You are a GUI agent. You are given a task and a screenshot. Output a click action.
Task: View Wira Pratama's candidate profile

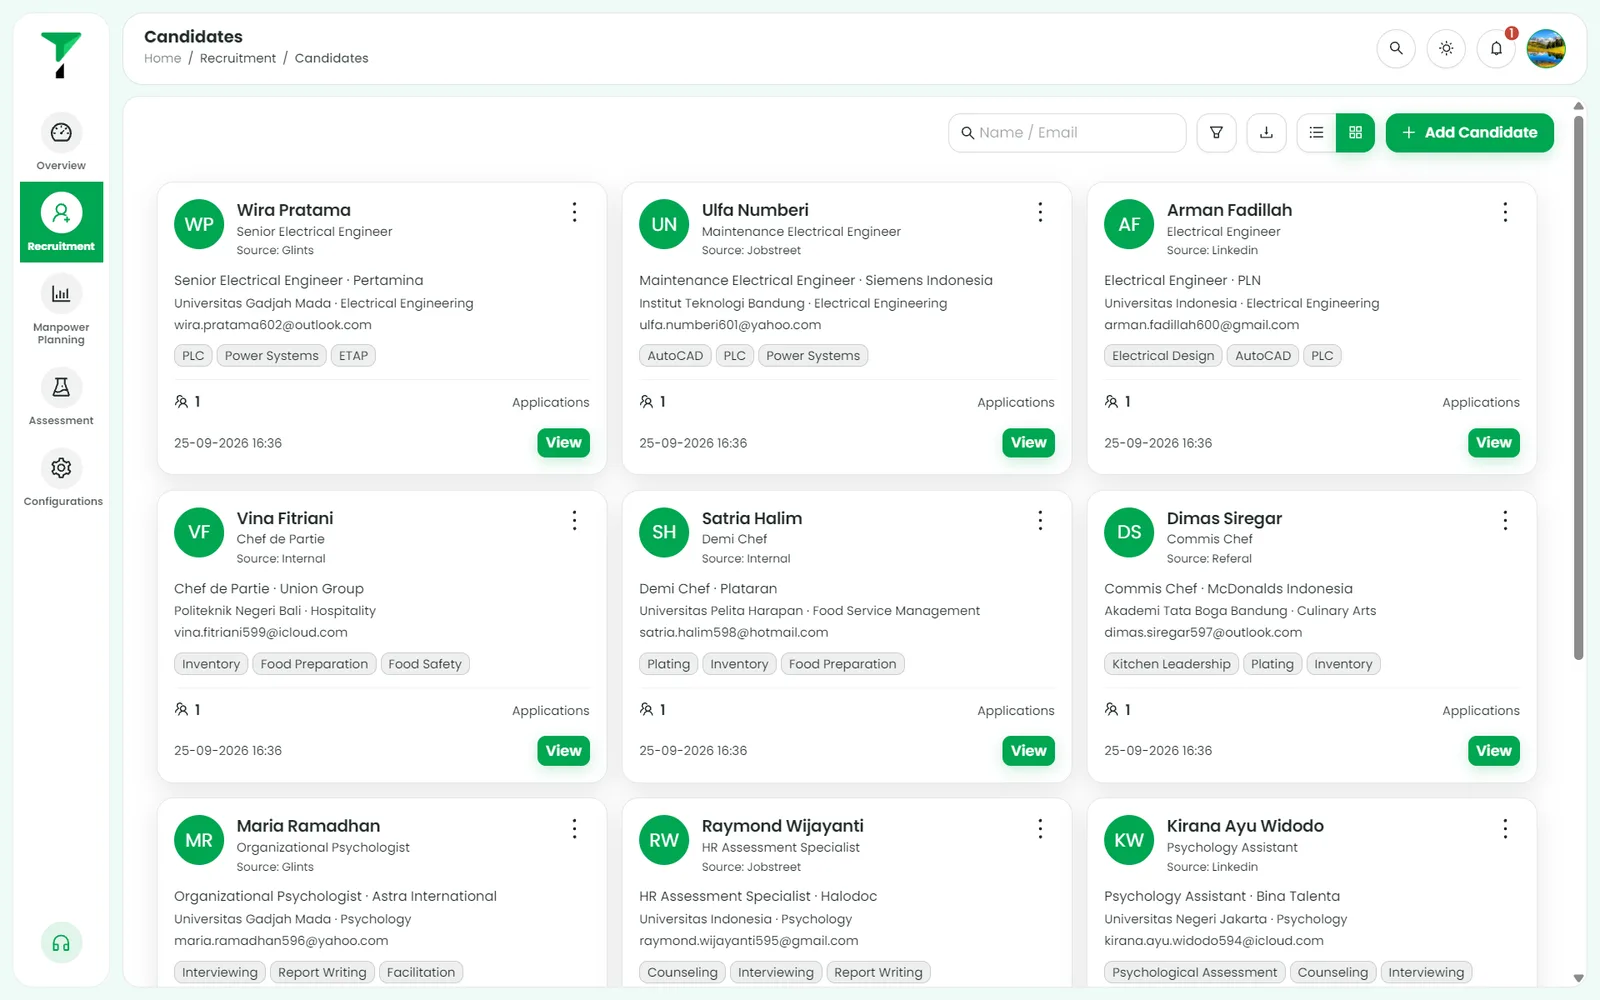coord(563,442)
